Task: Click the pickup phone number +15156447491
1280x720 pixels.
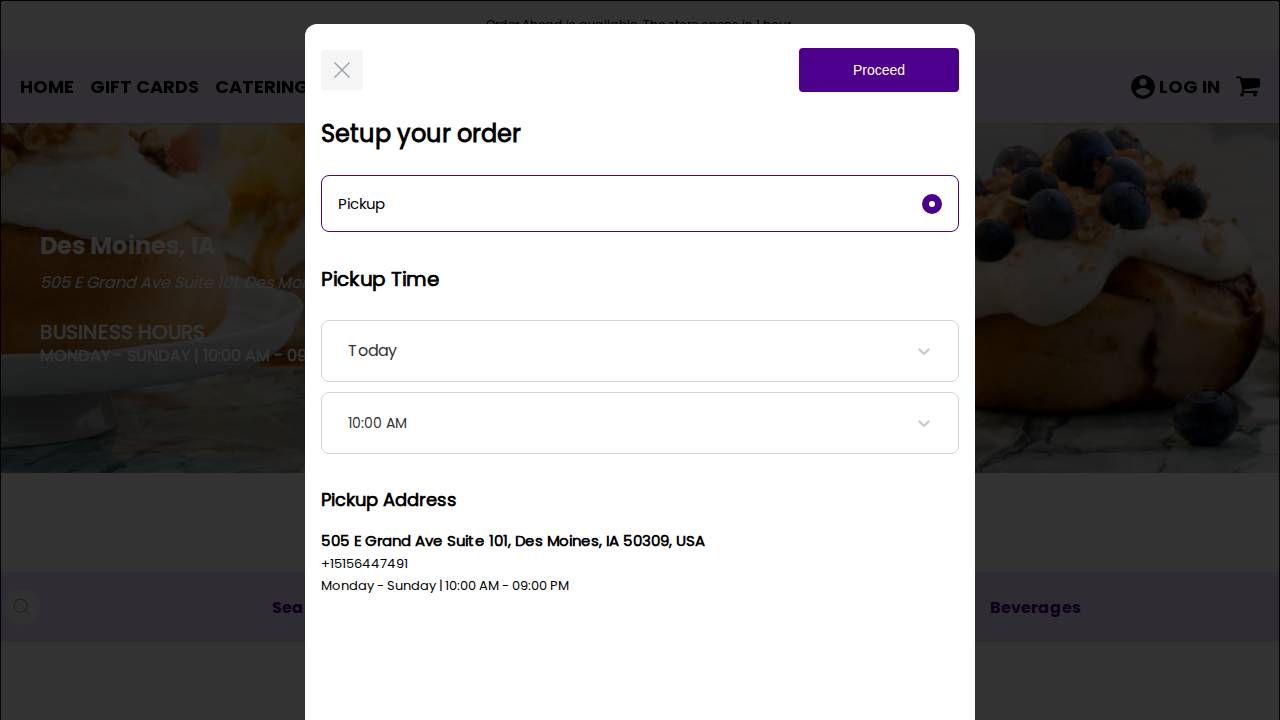Action: (x=364, y=563)
